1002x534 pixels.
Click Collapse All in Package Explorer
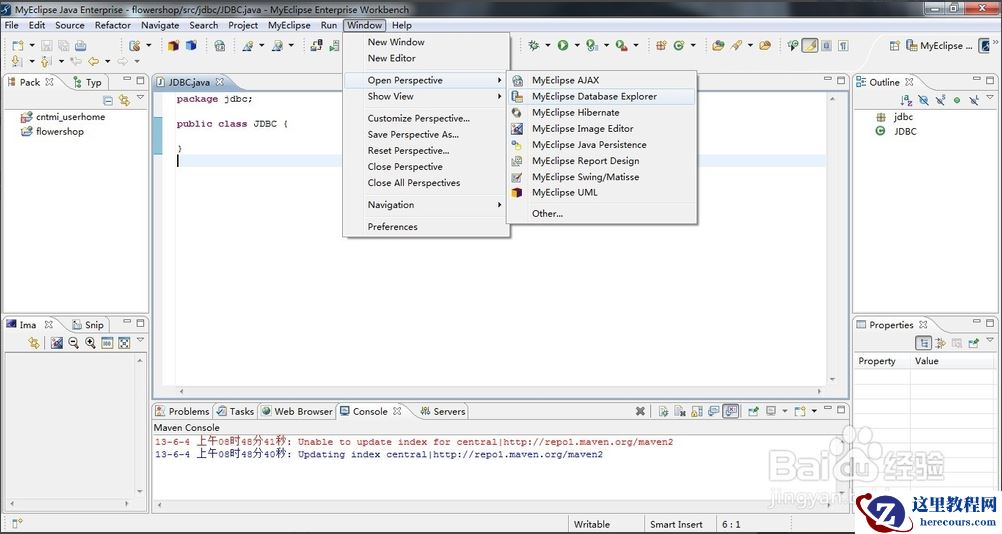point(108,100)
